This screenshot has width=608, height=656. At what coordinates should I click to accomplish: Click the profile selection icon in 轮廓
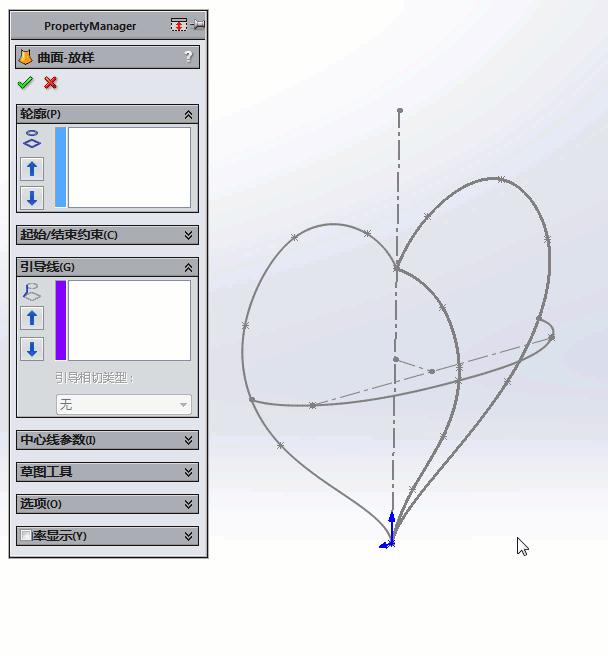[x=32, y=139]
